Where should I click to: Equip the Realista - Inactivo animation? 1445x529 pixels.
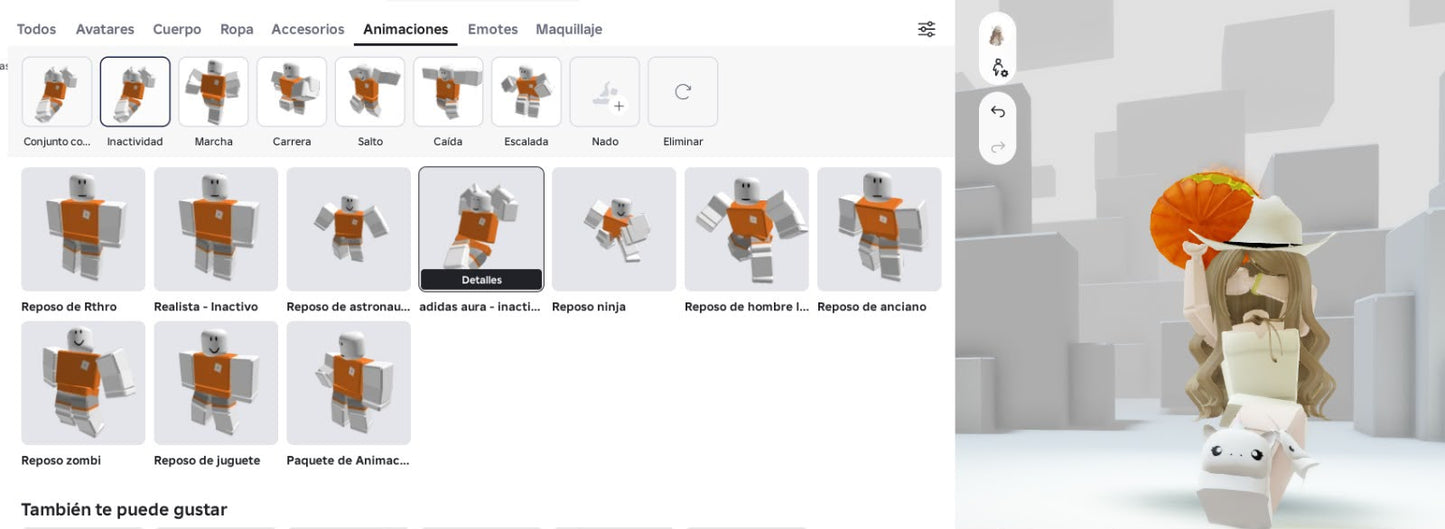[x=216, y=229]
